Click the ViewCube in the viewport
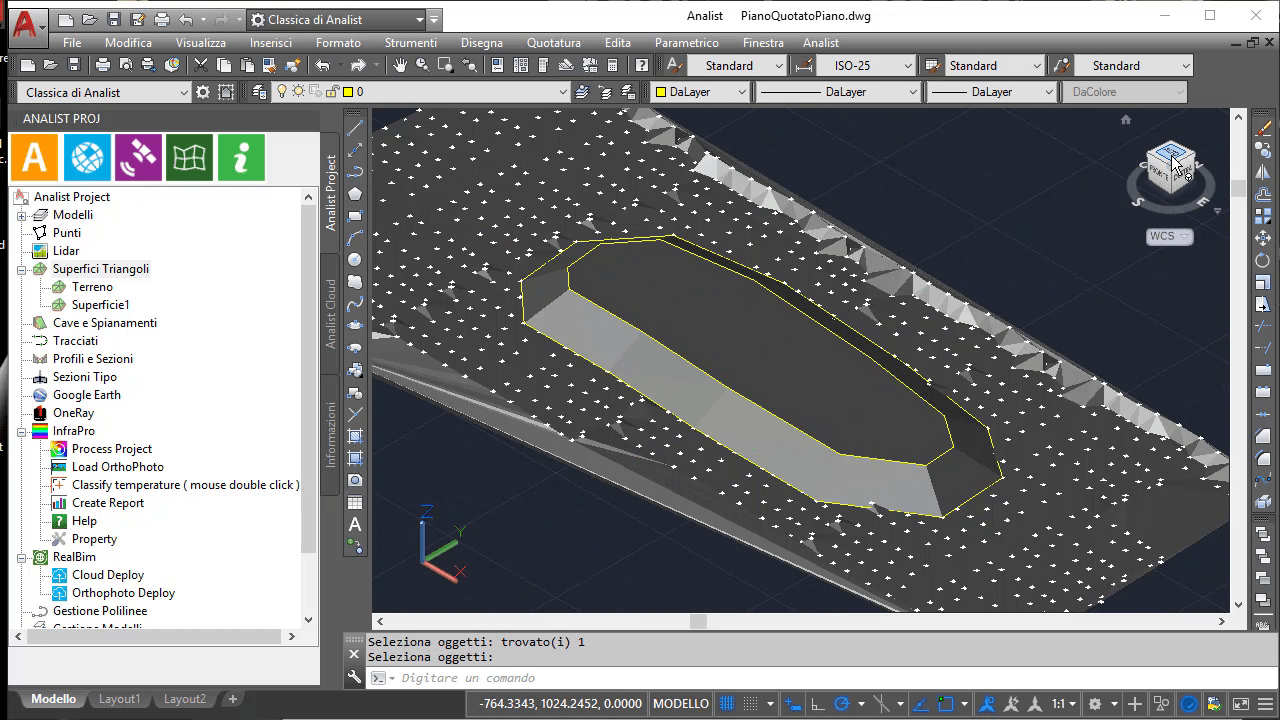Screen dimensions: 1280x720 1168,167
